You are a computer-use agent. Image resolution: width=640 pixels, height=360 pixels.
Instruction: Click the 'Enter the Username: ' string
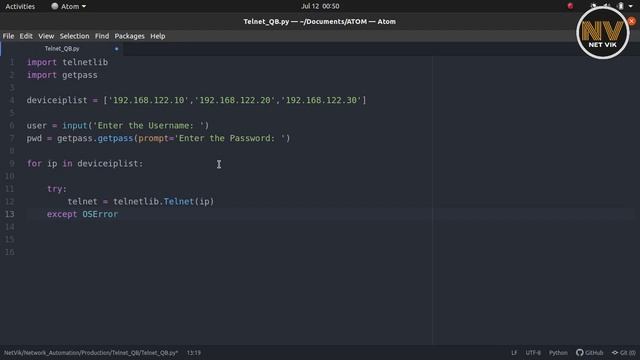[148, 126]
